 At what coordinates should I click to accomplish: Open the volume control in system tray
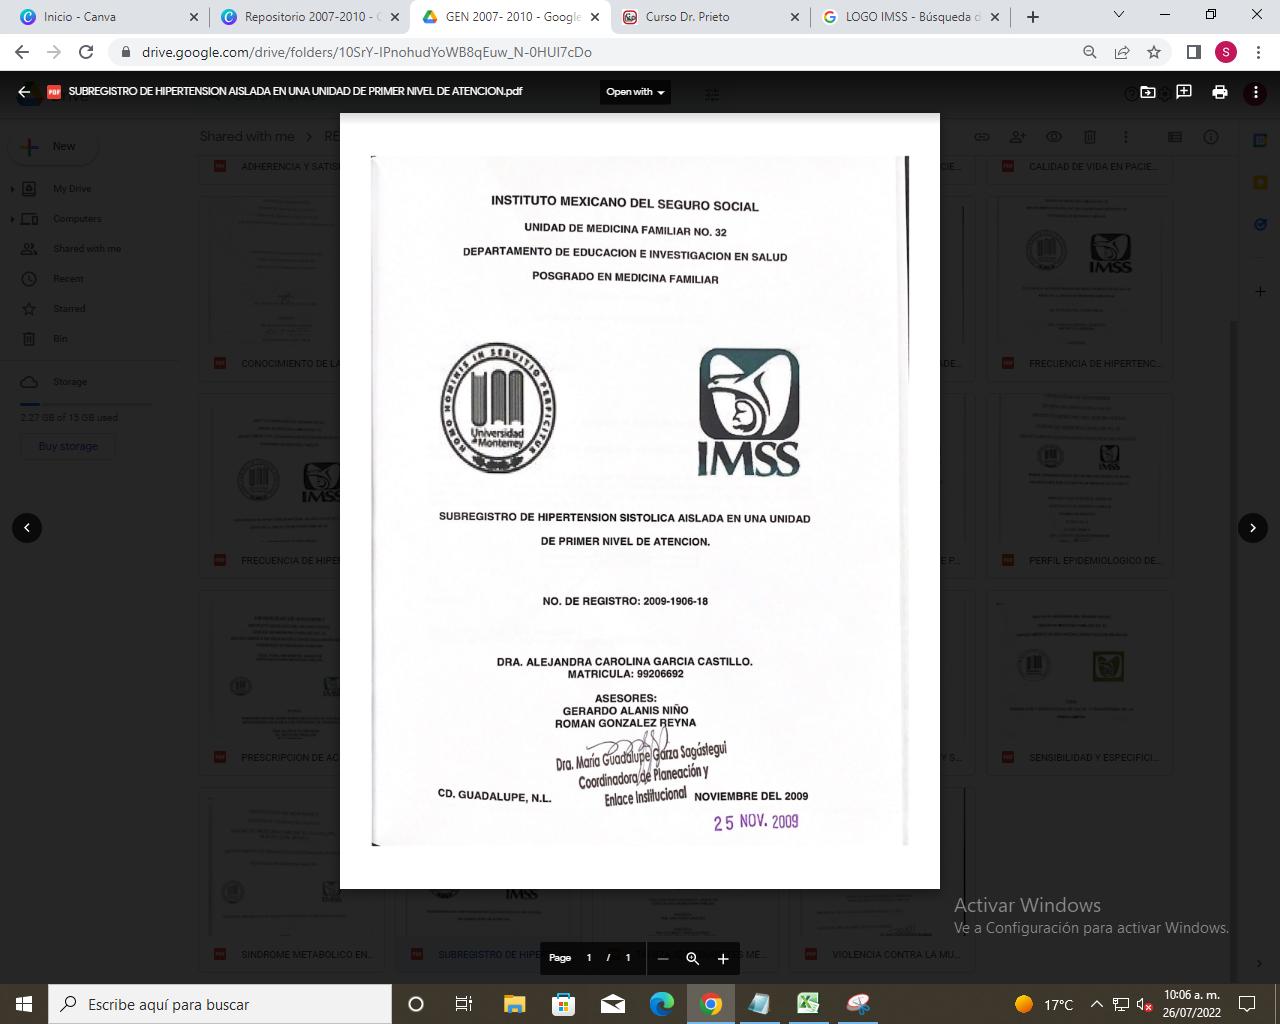click(x=1144, y=1004)
